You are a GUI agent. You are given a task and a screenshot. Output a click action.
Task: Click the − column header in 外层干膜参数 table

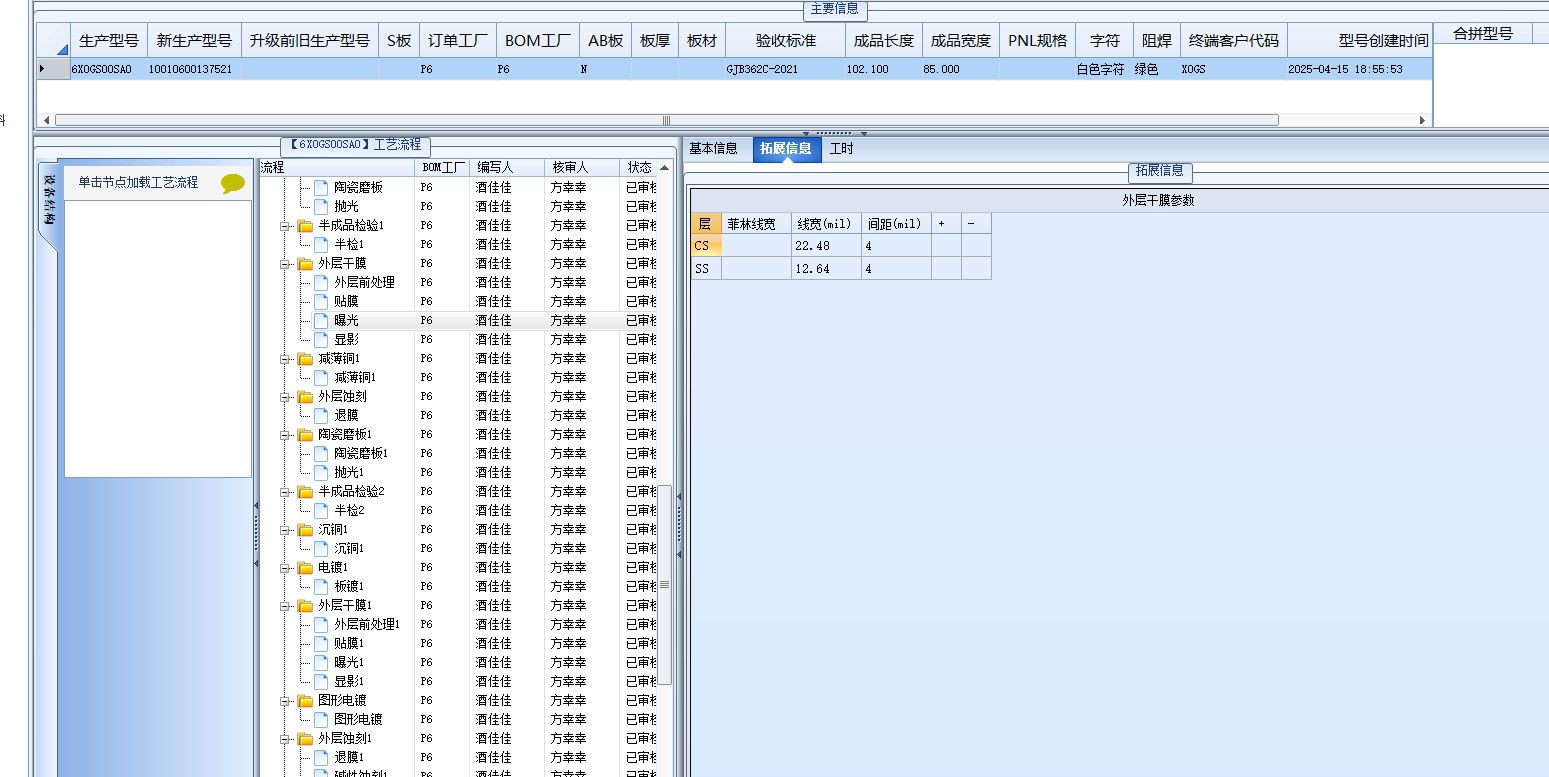pyautogui.click(x=976, y=223)
